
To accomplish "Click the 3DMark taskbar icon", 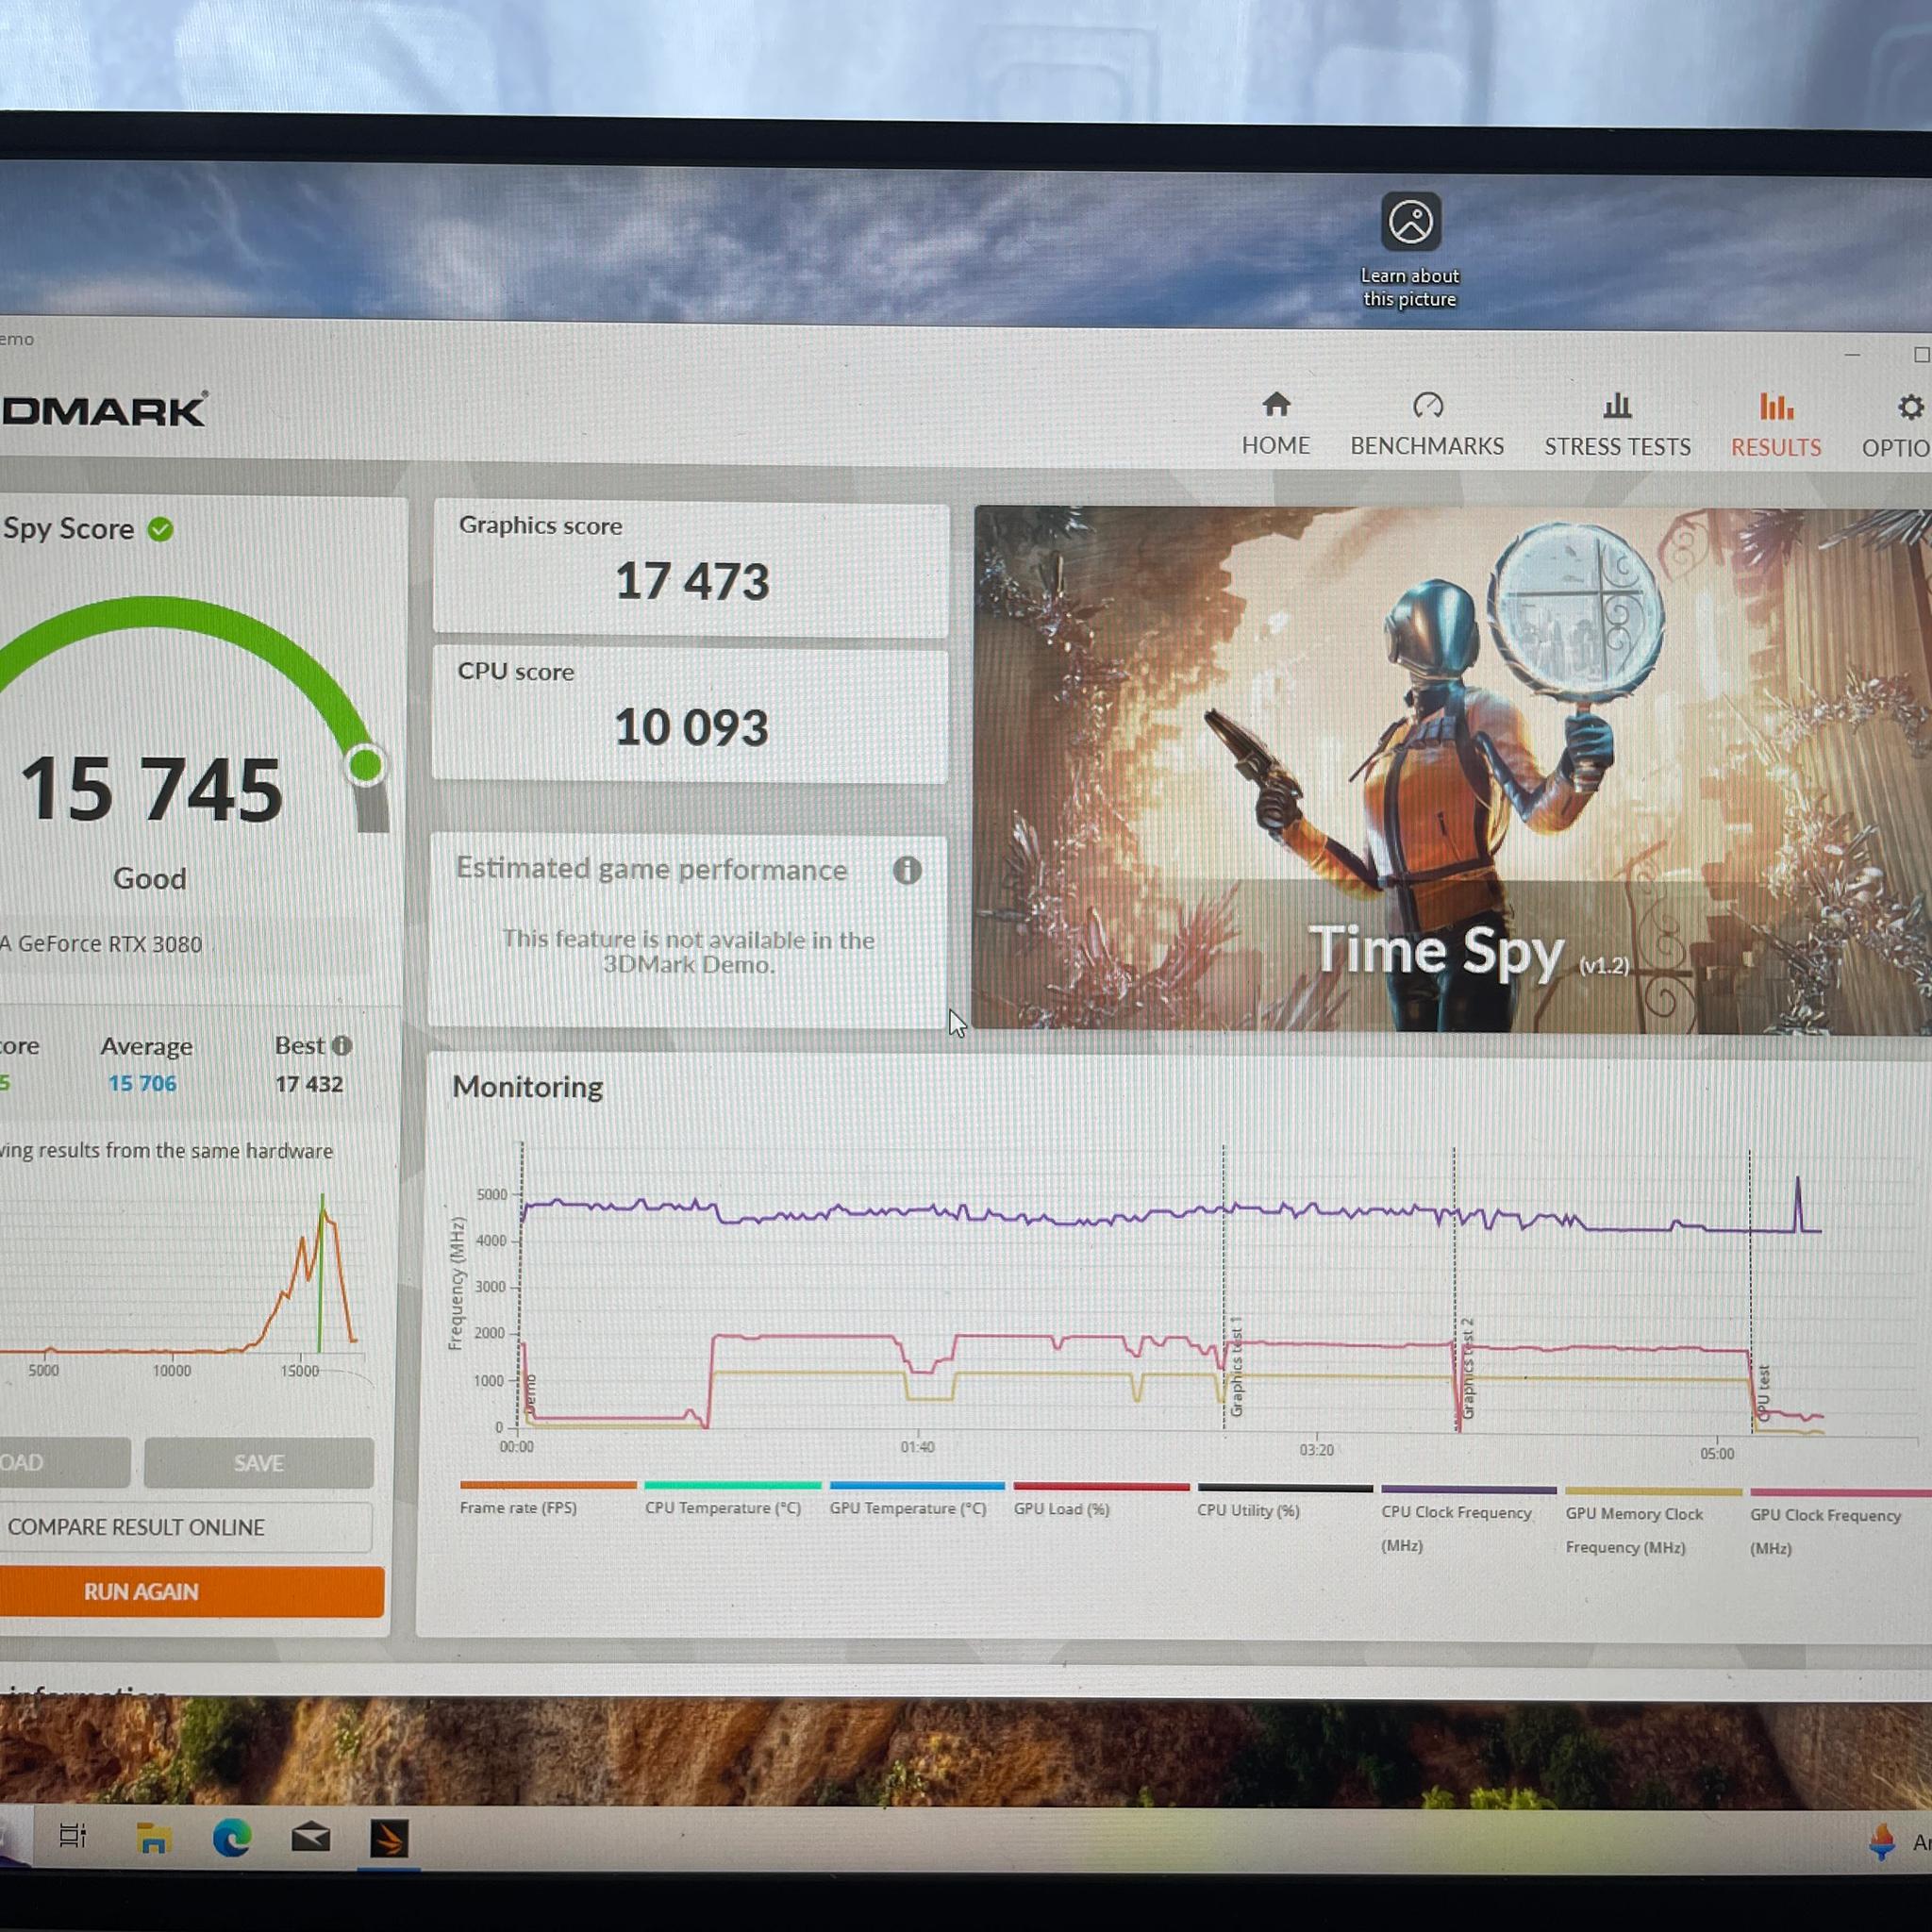I will click(389, 1838).
